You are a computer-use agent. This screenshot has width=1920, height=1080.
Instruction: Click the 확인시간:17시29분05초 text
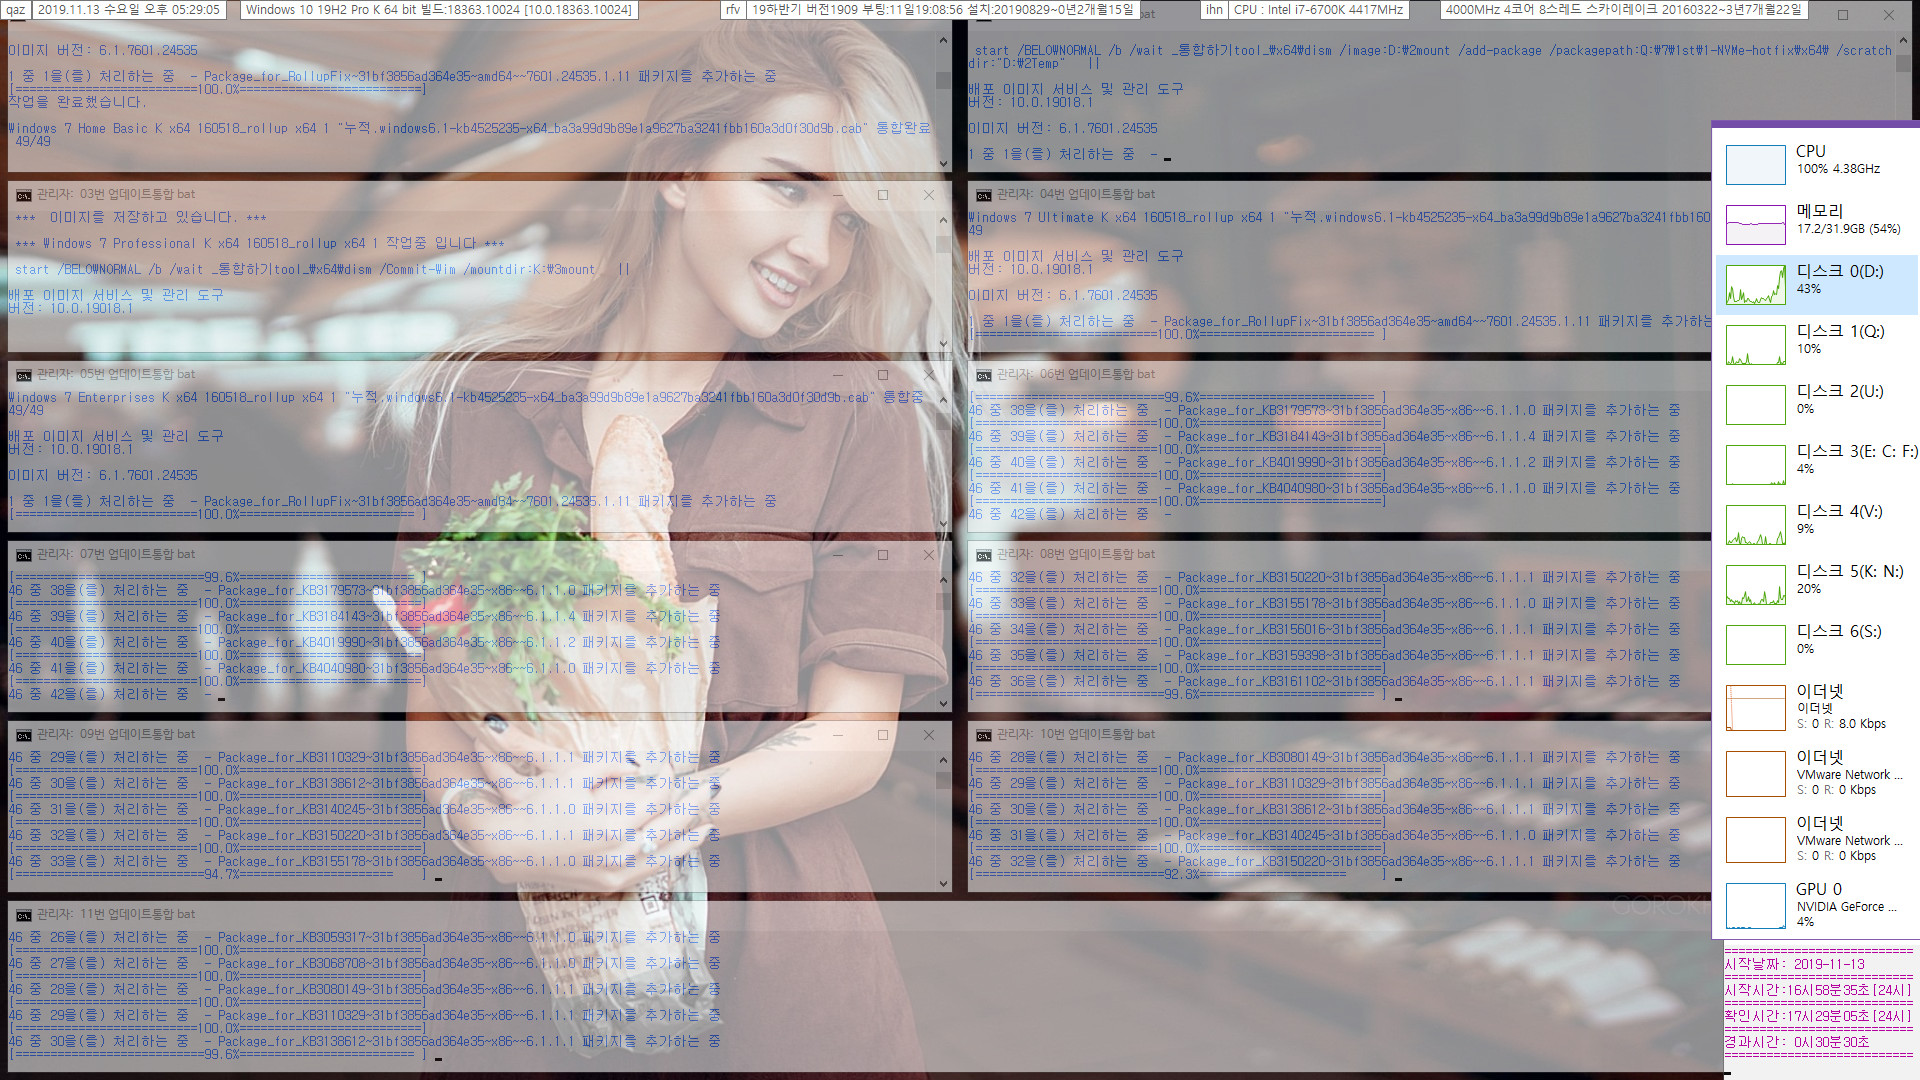(x=1818, y=1017)
